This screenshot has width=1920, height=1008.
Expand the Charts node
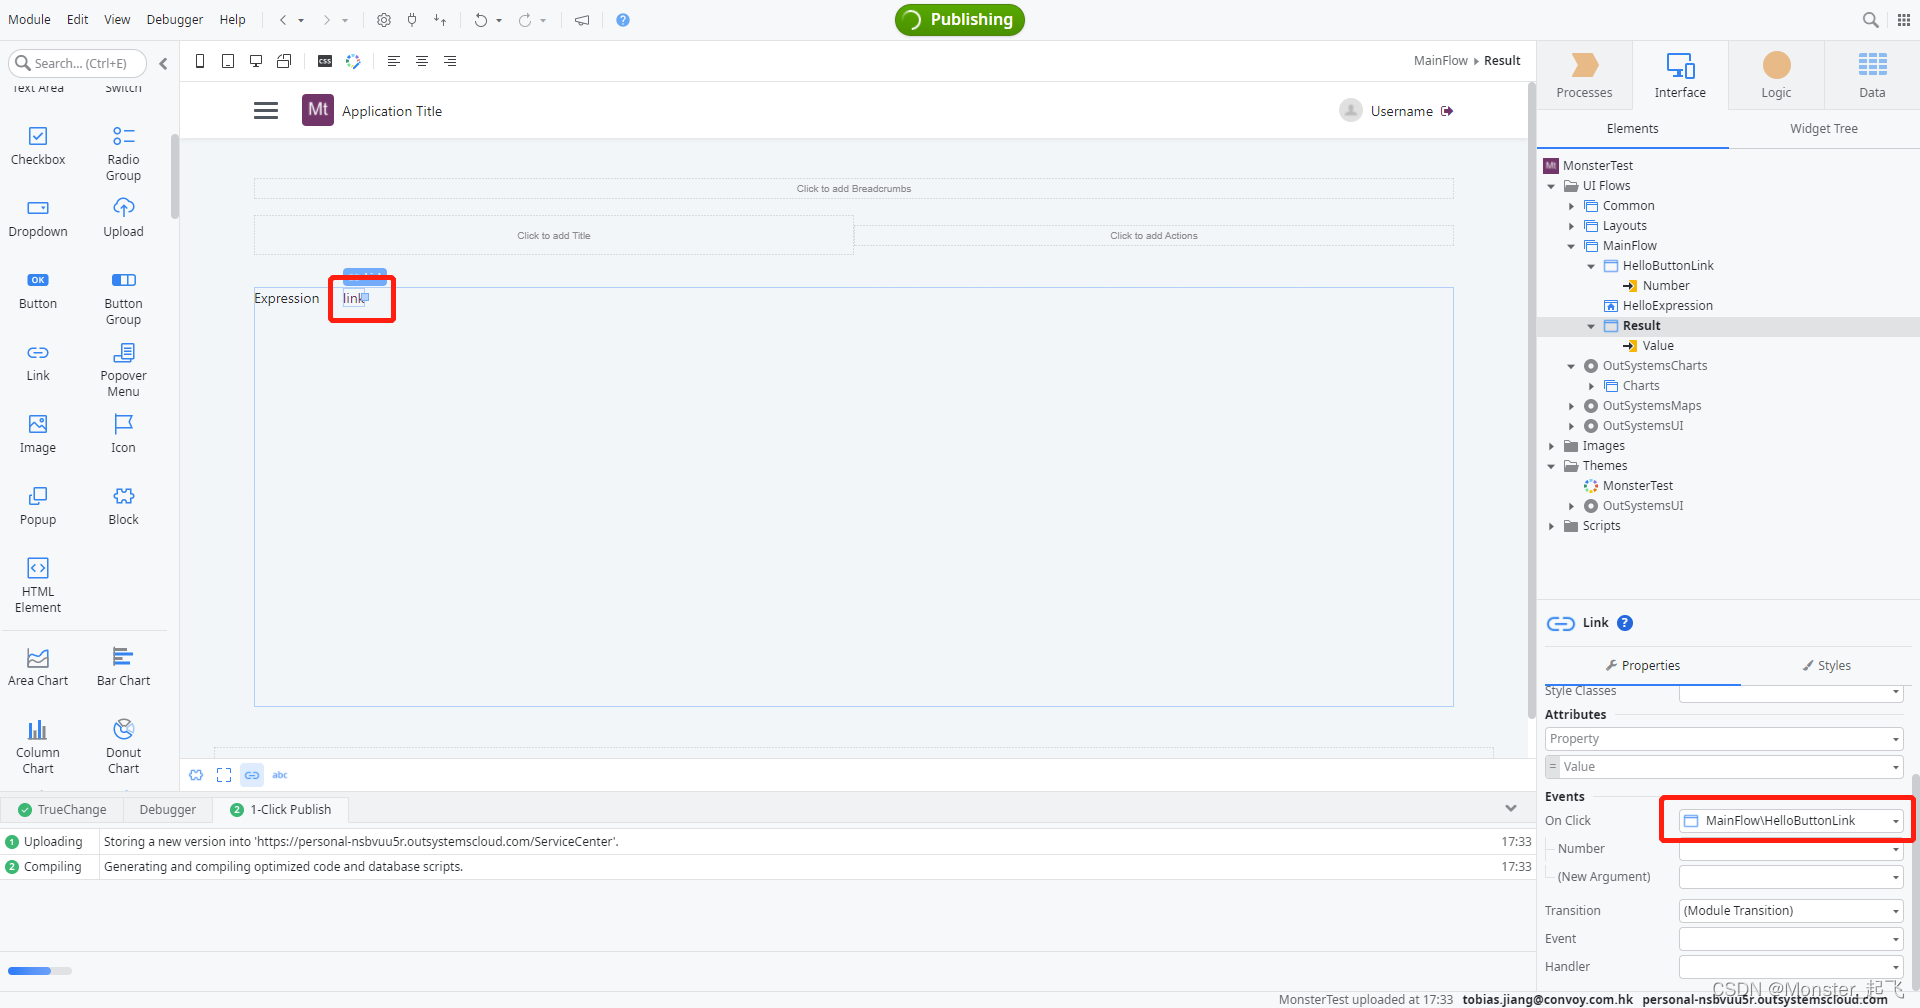pyautogui.click(x=1591, y=386)
